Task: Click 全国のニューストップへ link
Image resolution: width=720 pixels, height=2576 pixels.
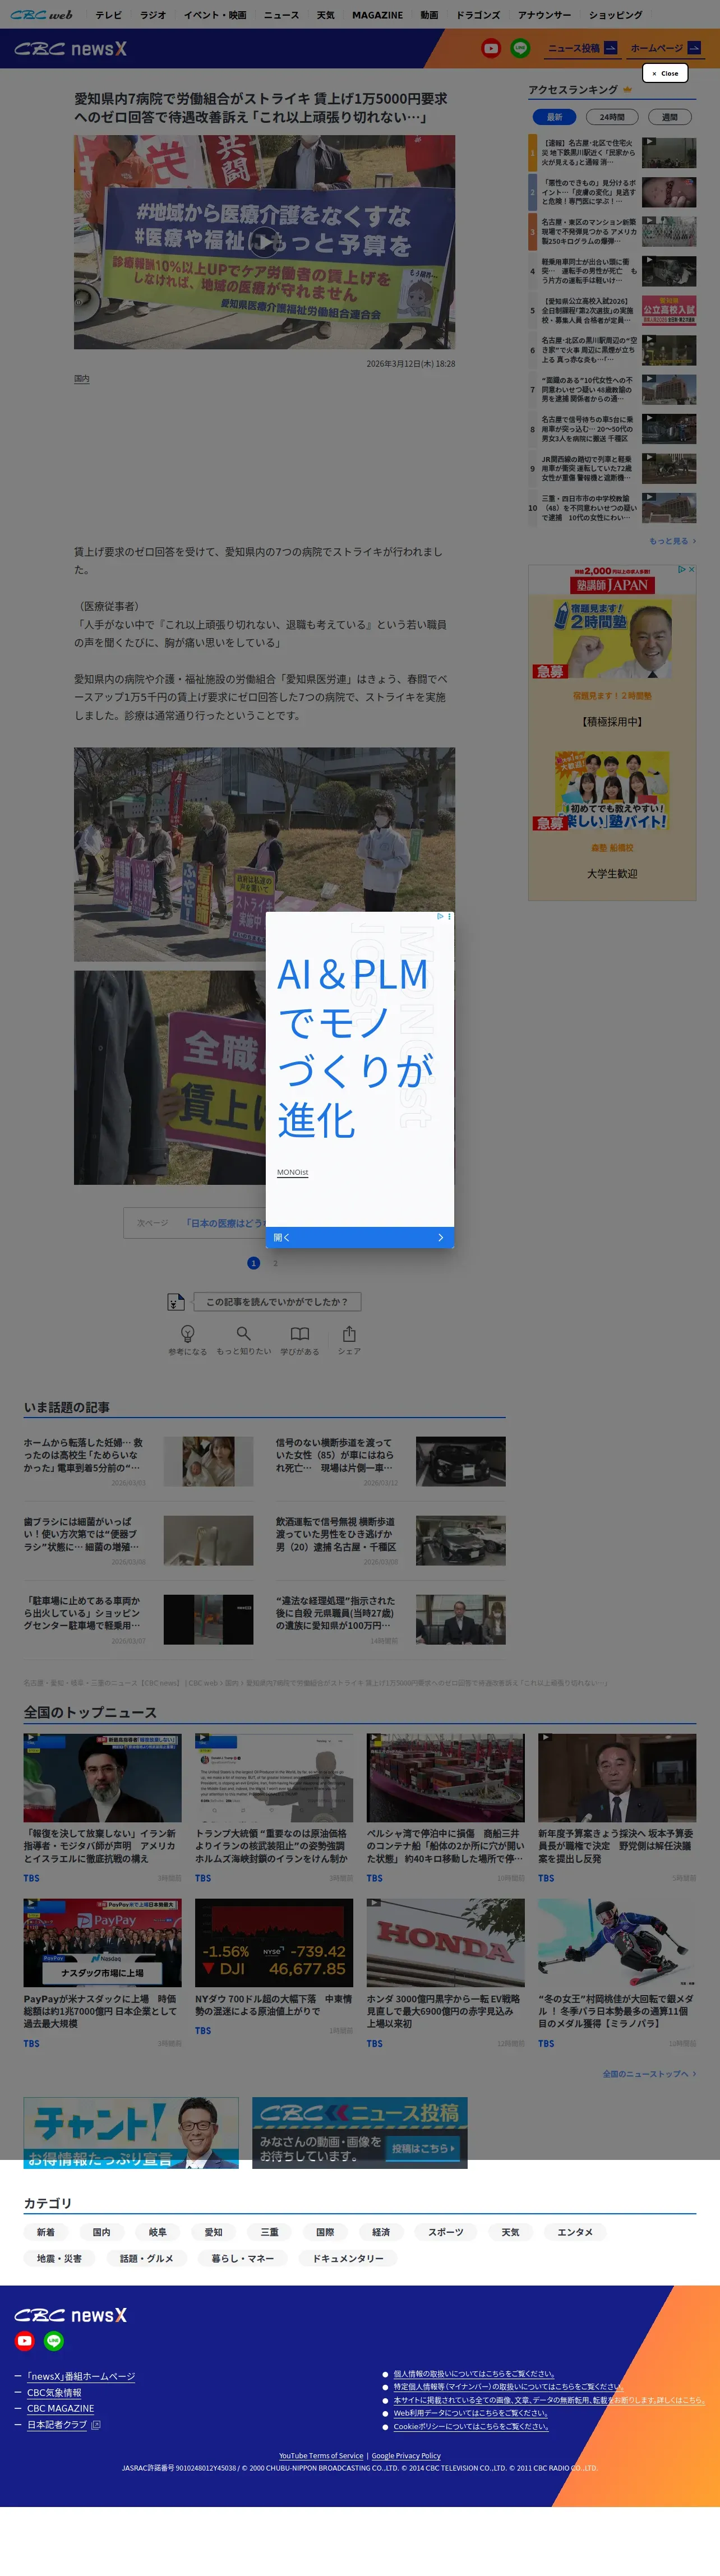Action: click(649, 2074)
